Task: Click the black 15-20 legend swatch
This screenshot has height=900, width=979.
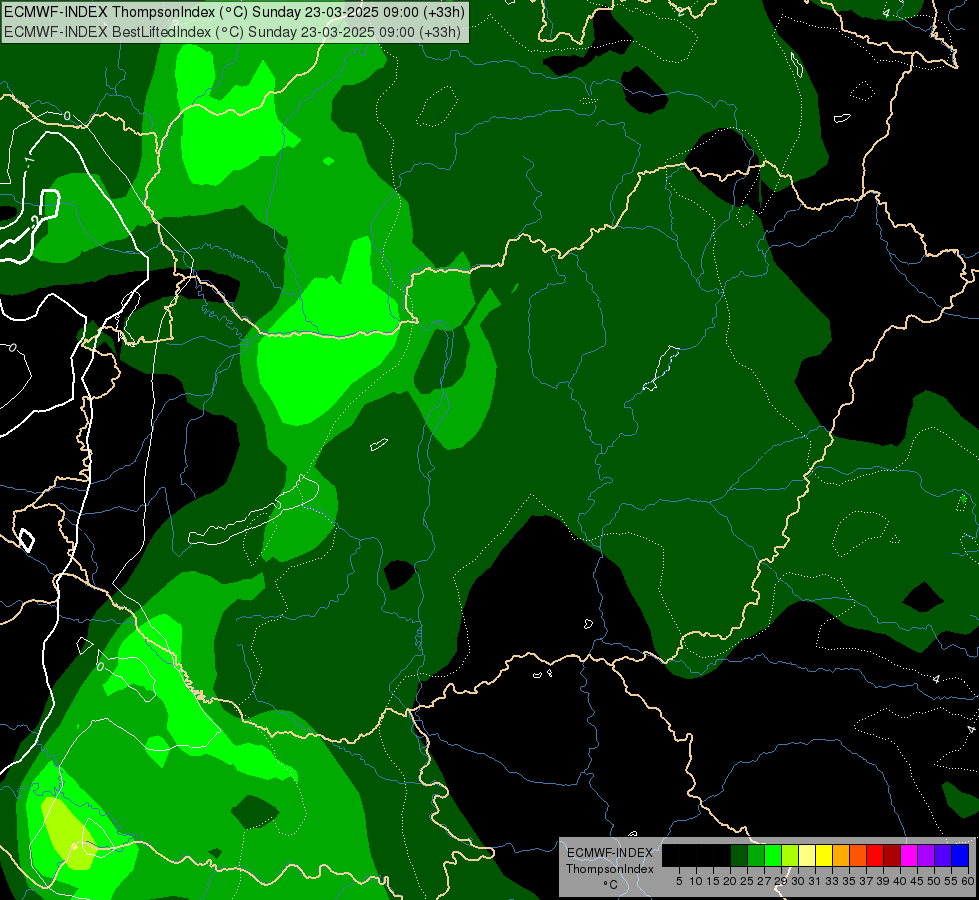Action: coord(722,855)
